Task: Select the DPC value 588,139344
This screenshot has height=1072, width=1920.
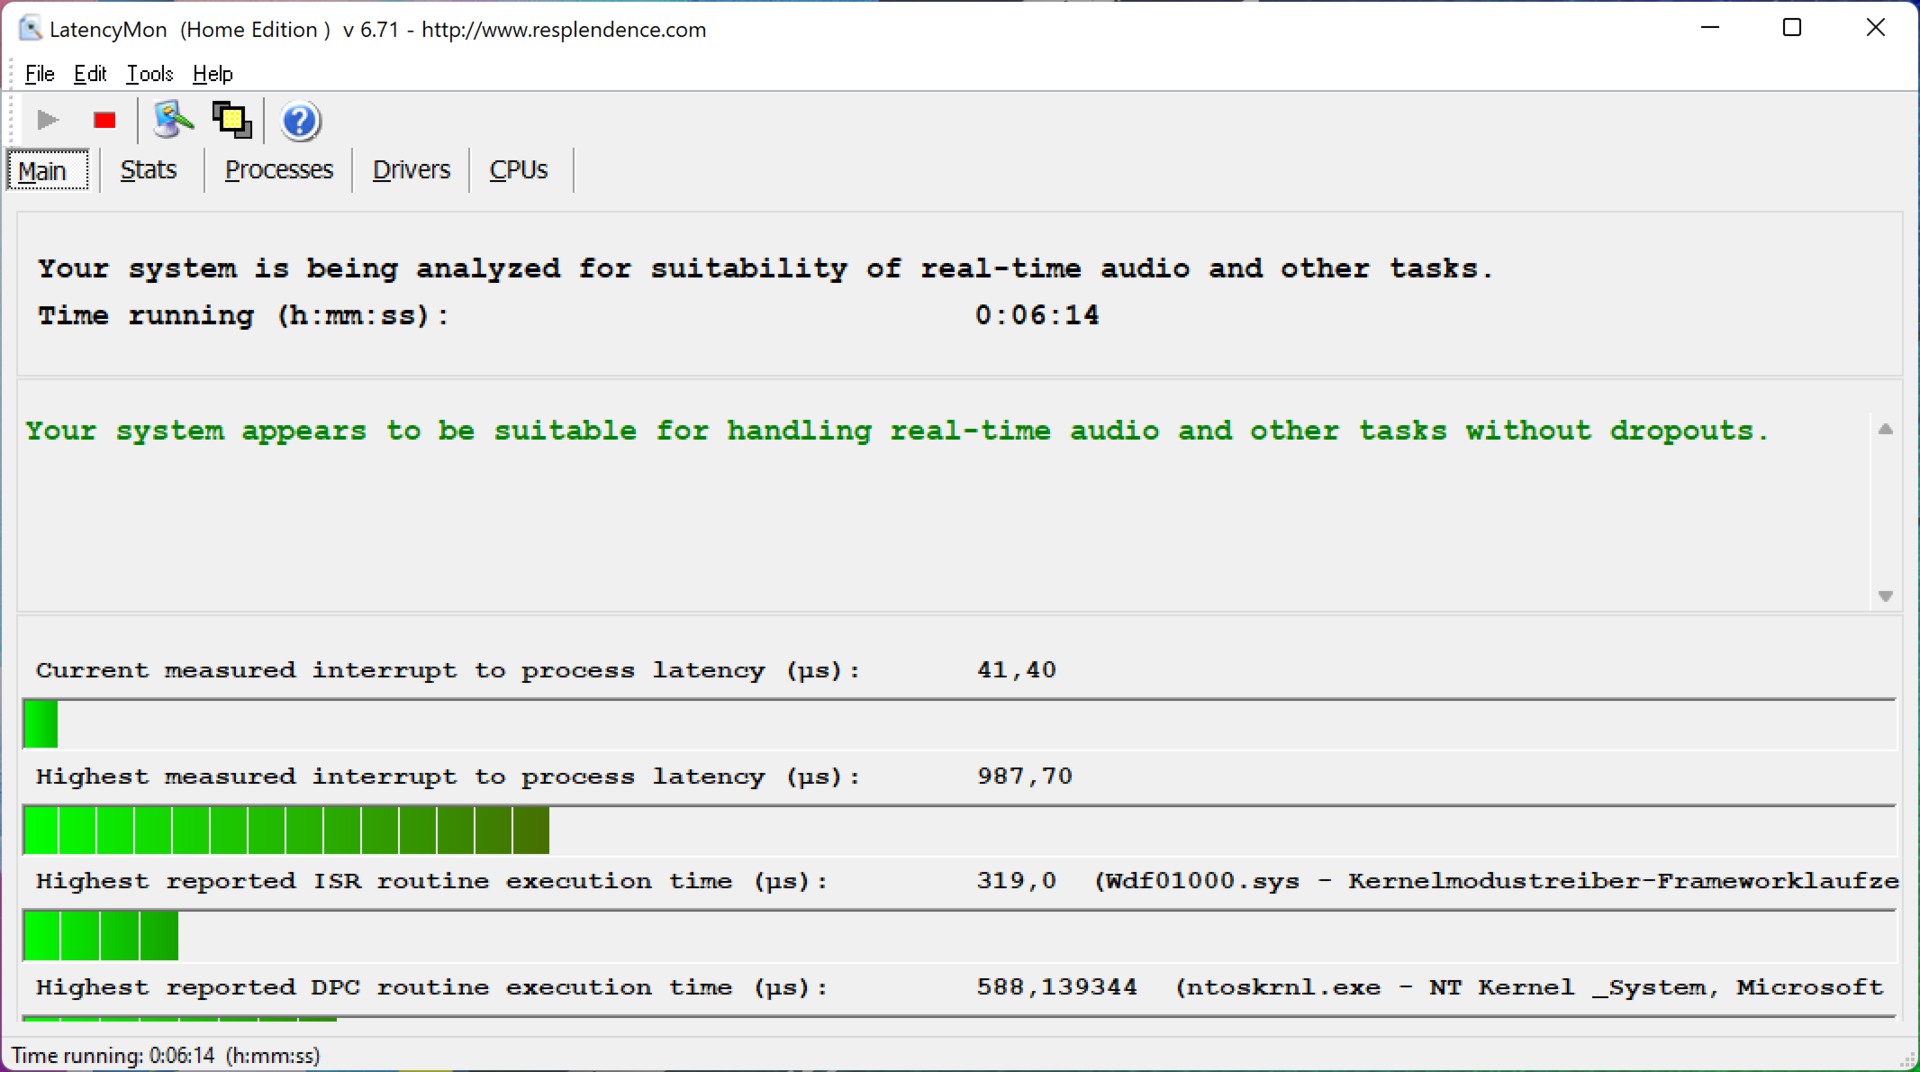Action: point(1057,987)
